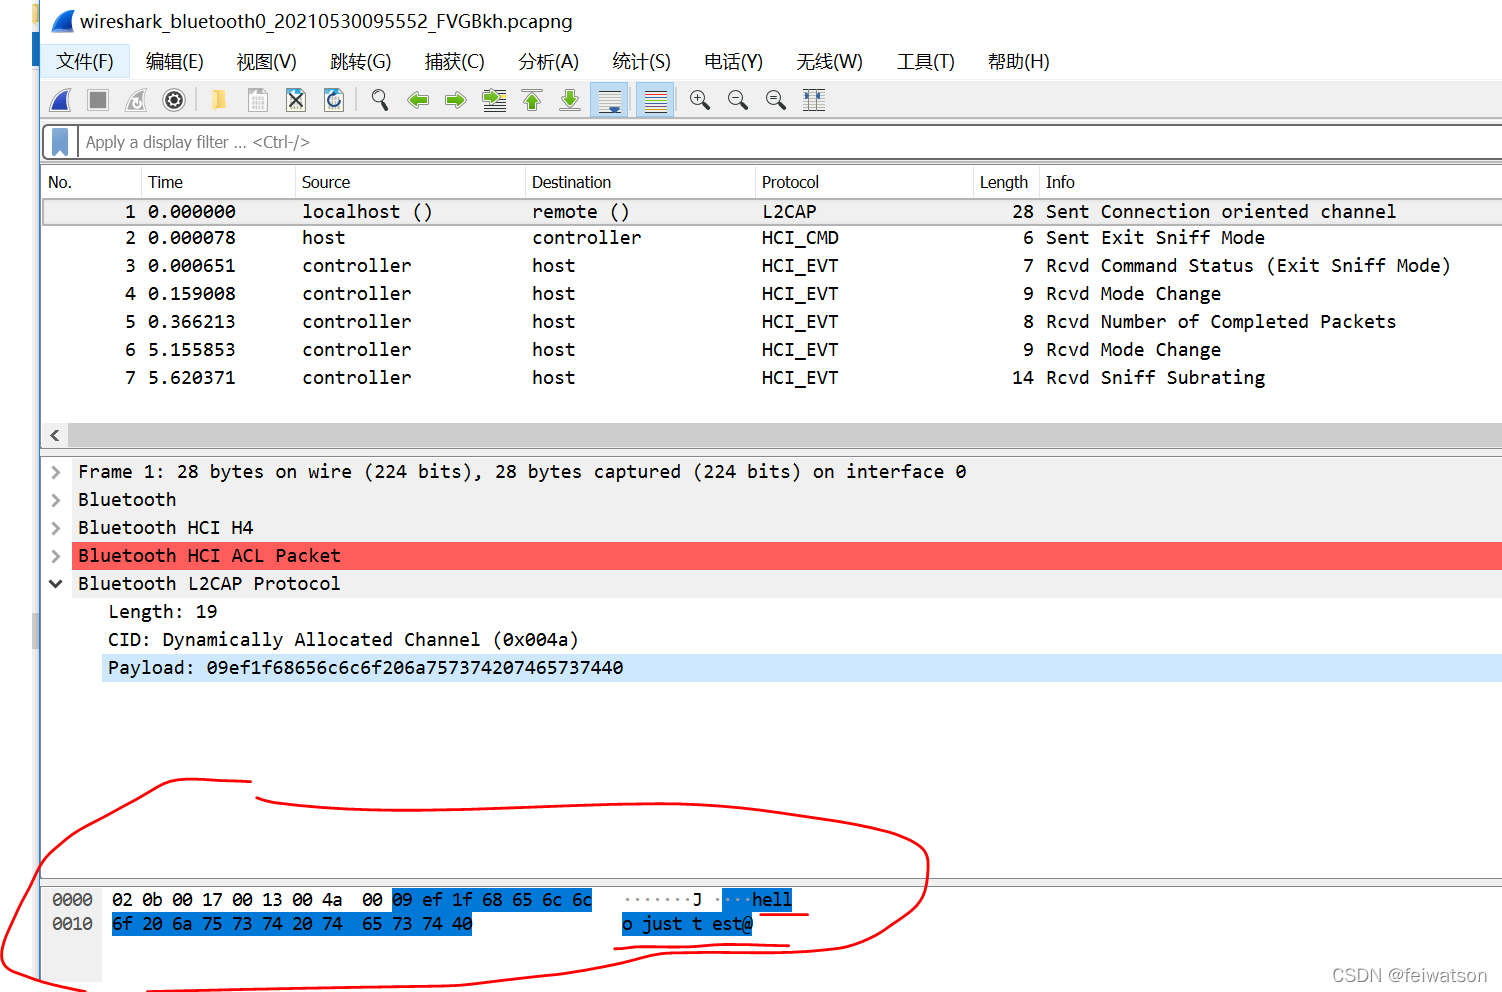This screenshot has width=1502, height=992.
Task: Select packet 6 at time 5.155853
Action: click(772, 350)
